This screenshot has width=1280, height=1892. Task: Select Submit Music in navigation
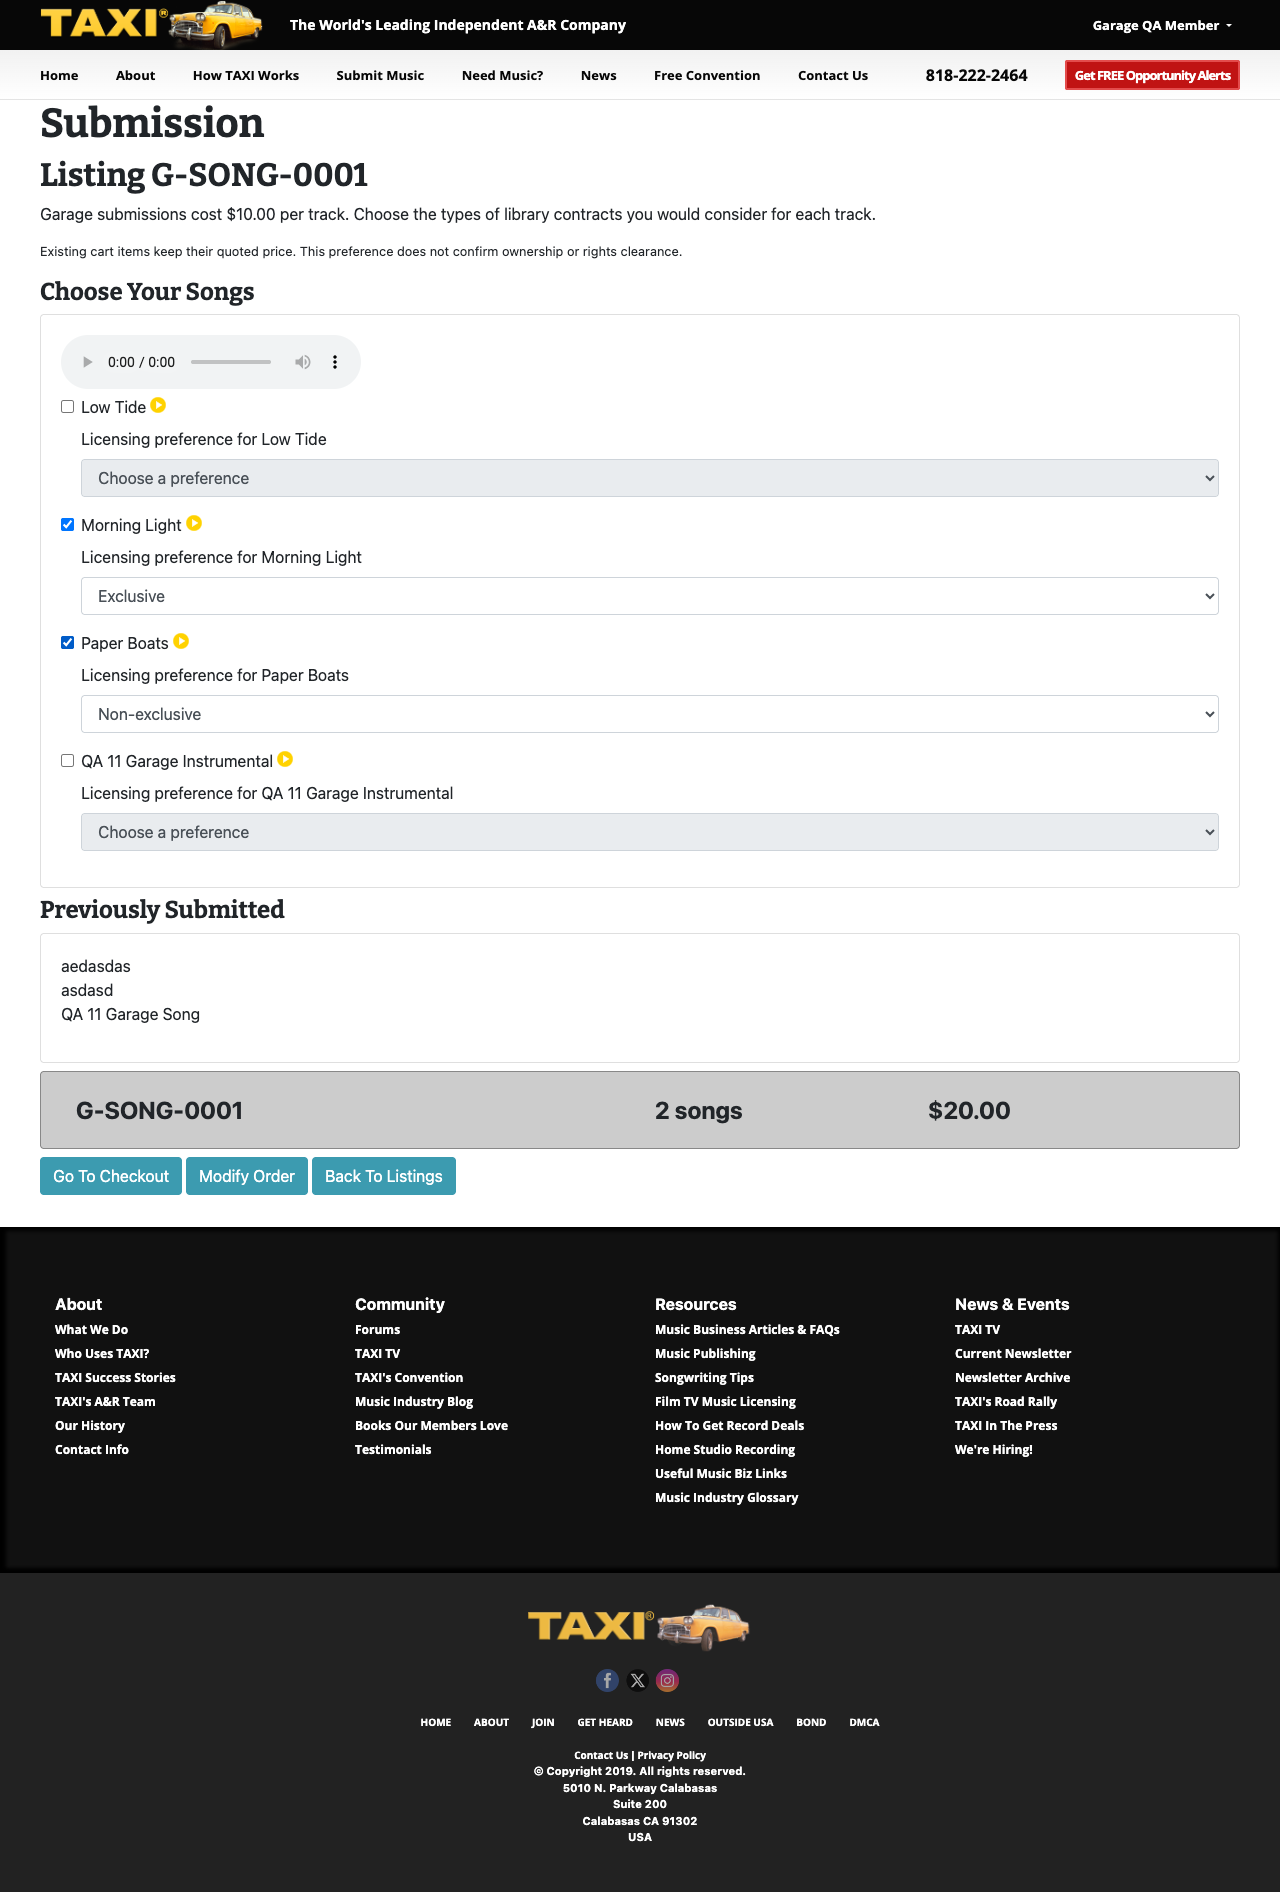pos(380,75)
